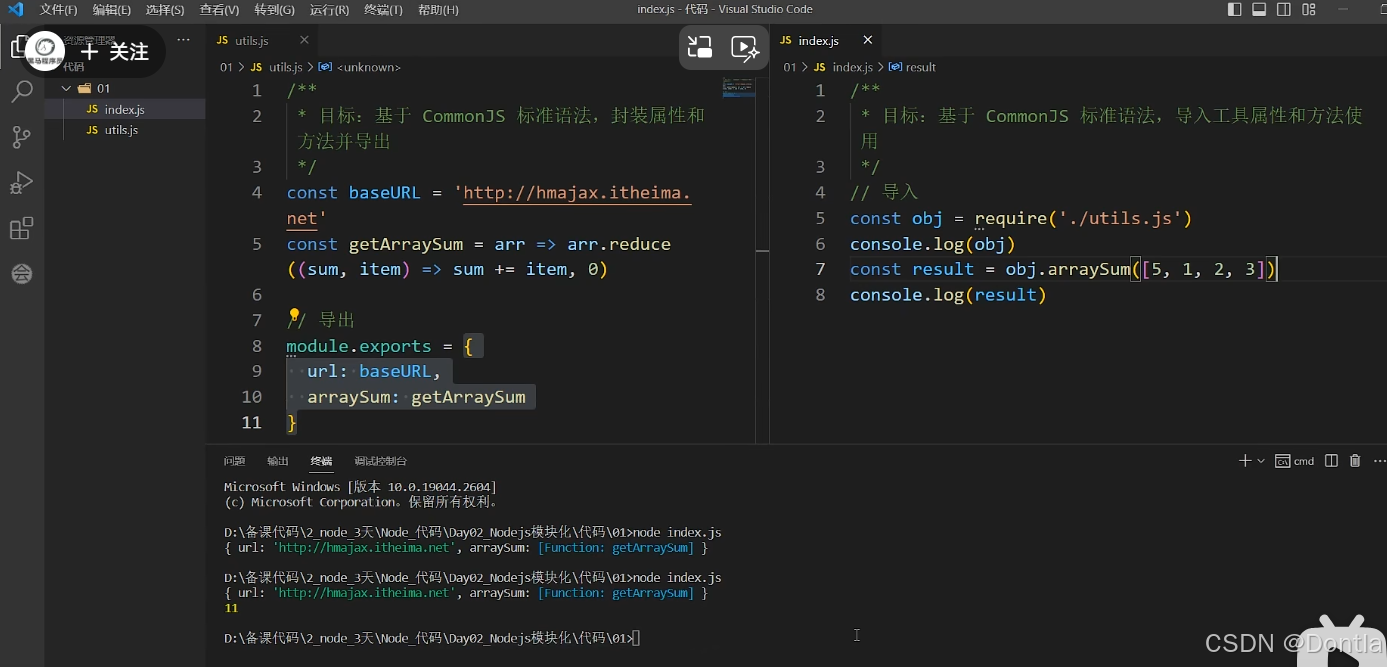
Task: Click console.log(result) on line 8
Action: [948, 294]
